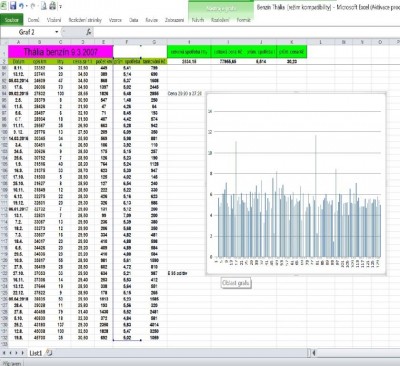Open the Rozložení stránky ribbon tab
This screenshot has height=366, width=400.
85,20
